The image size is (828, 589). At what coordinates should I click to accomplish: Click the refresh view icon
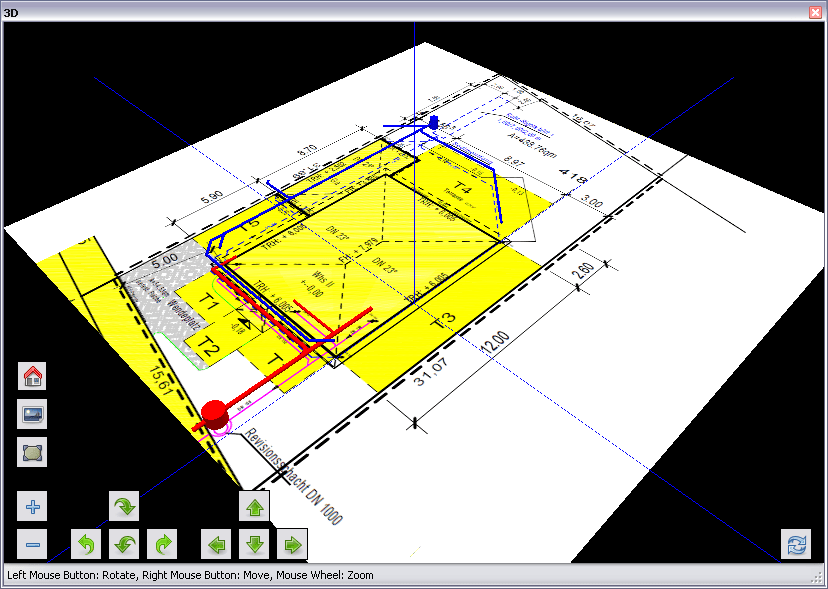[x=796, y=545]
